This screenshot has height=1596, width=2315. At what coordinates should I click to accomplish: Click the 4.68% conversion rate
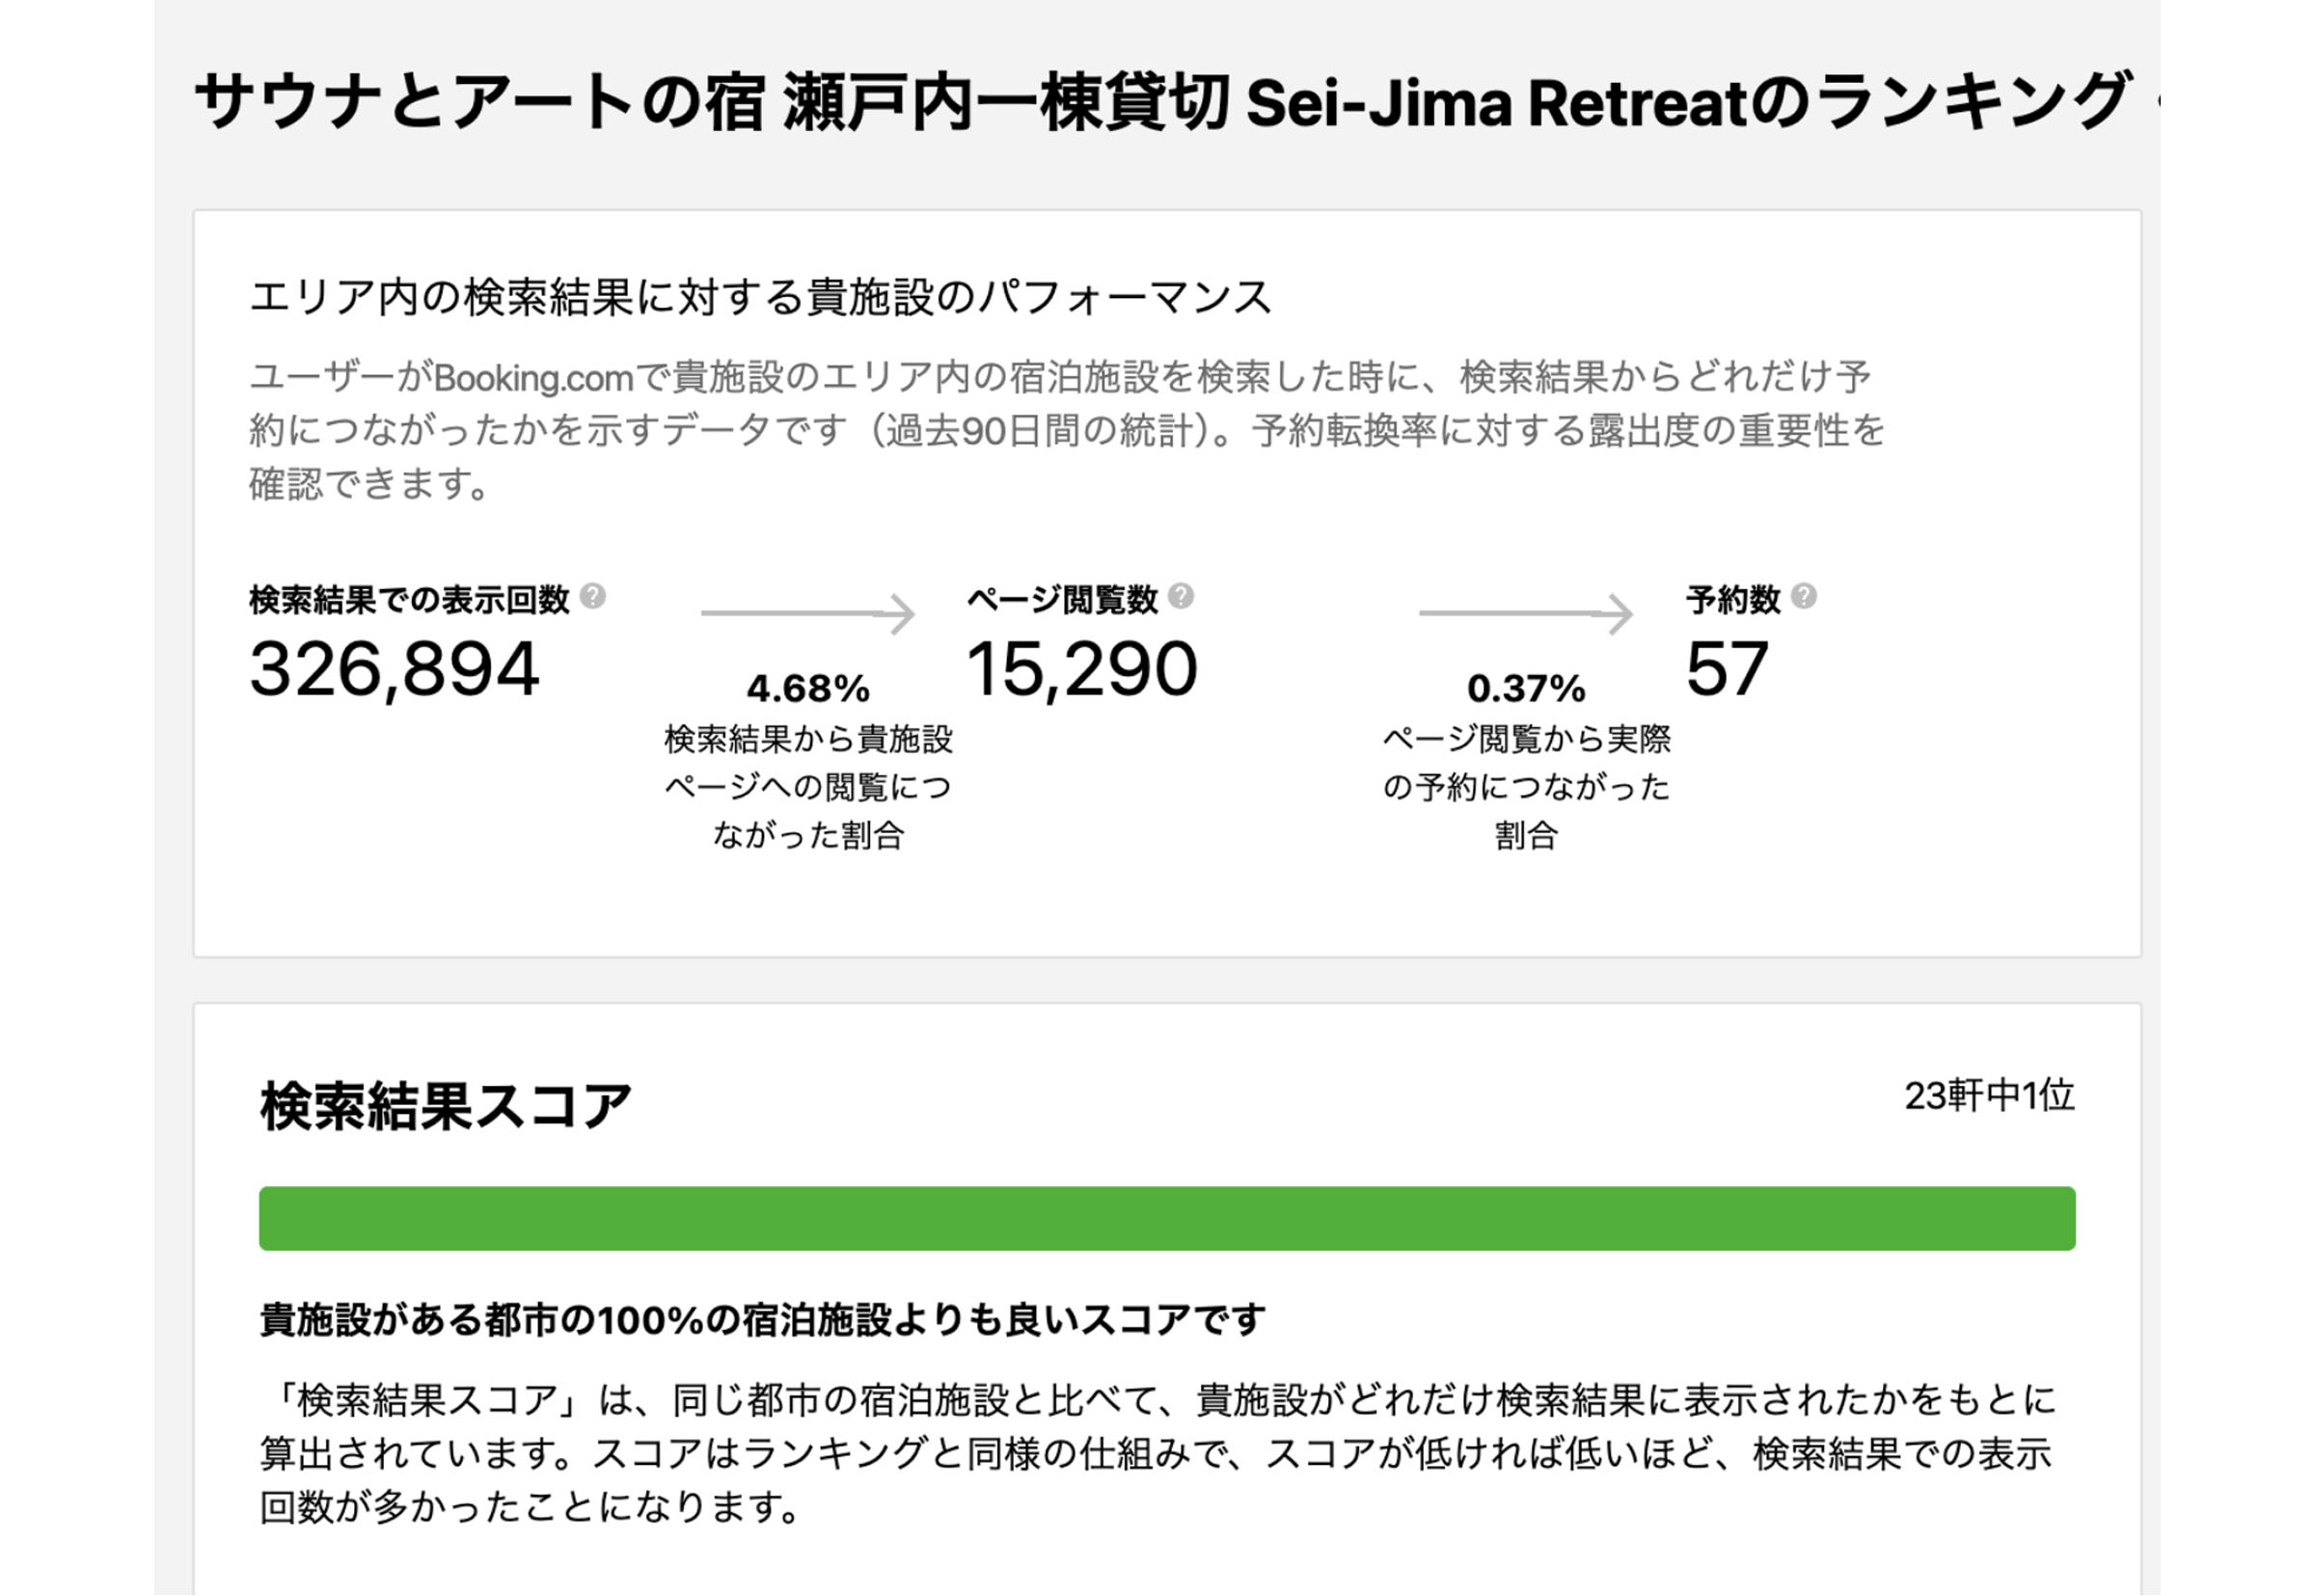pyautogui.click(x=808, y=689)
